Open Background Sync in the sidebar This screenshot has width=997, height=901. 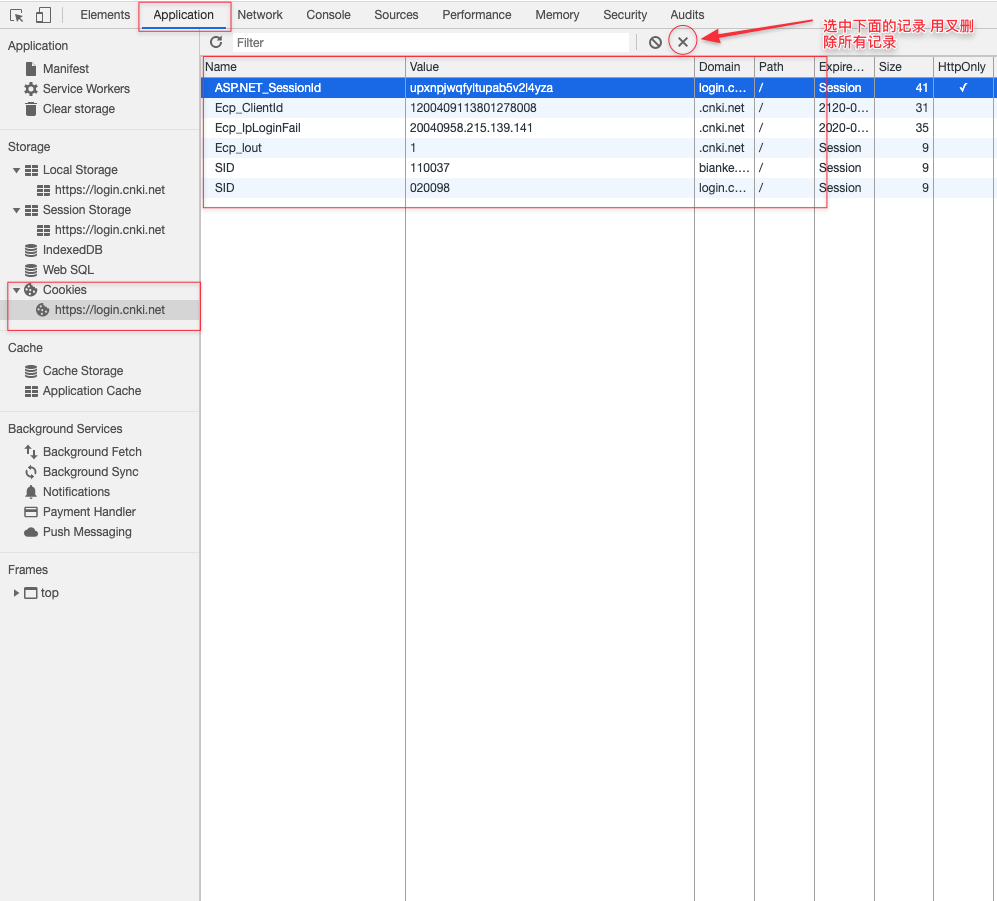point(90,472)
